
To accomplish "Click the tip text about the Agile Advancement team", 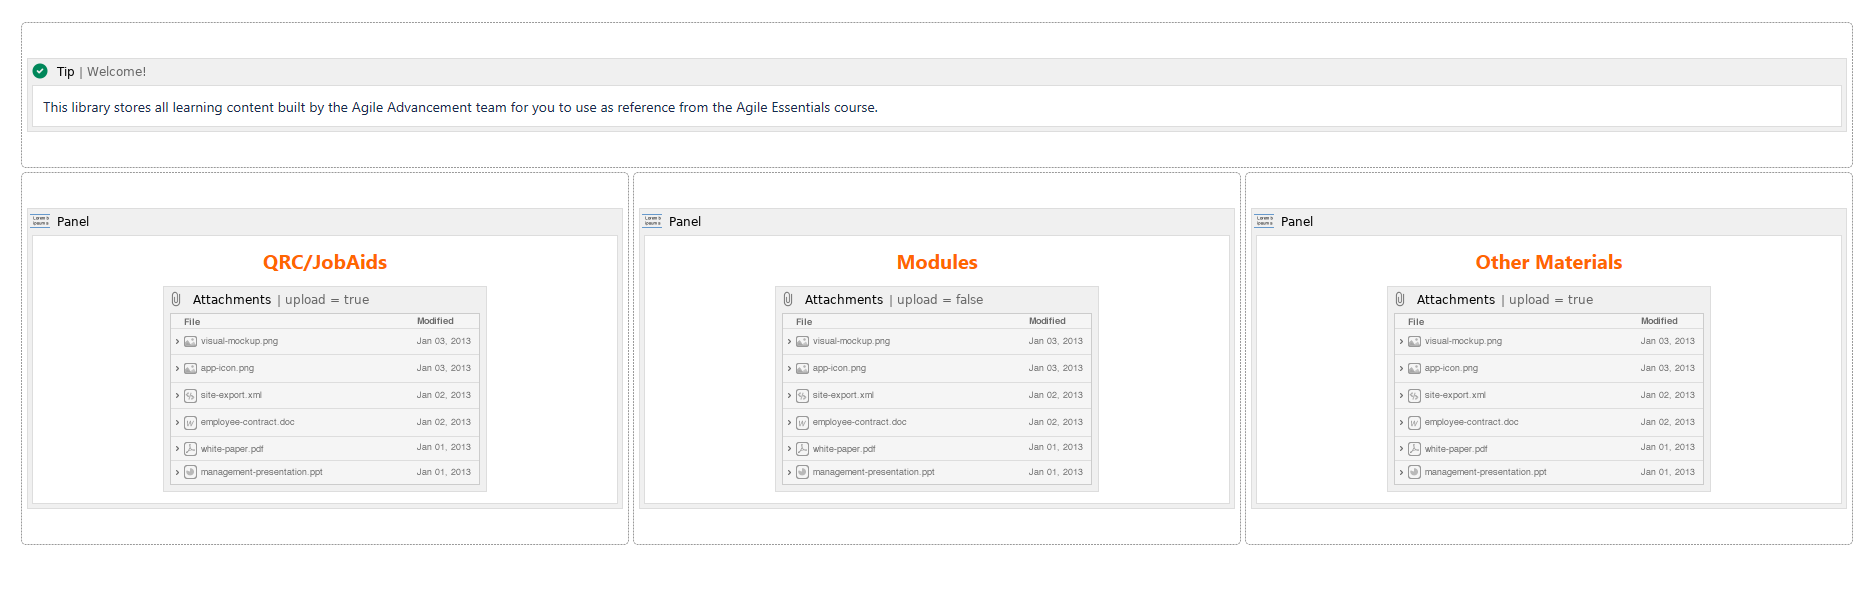I will pos(460,107).
